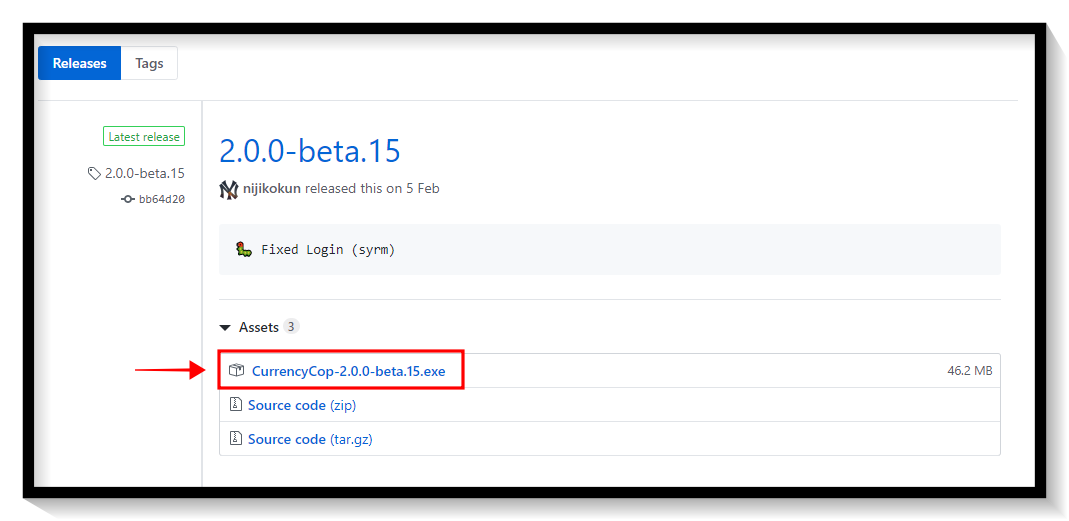
Task: Click the zip file icon for Source code (zip)
Action: [x=235, y=404]
